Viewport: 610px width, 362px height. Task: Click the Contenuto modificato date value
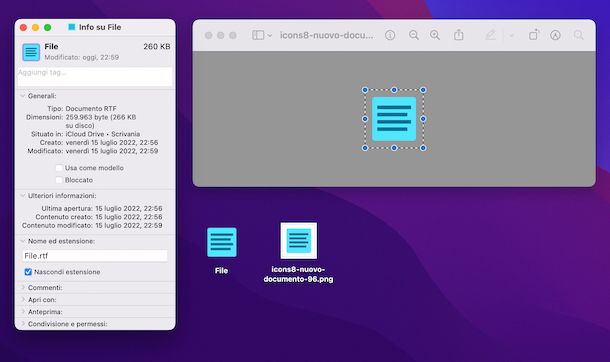[x=129, y=225]
